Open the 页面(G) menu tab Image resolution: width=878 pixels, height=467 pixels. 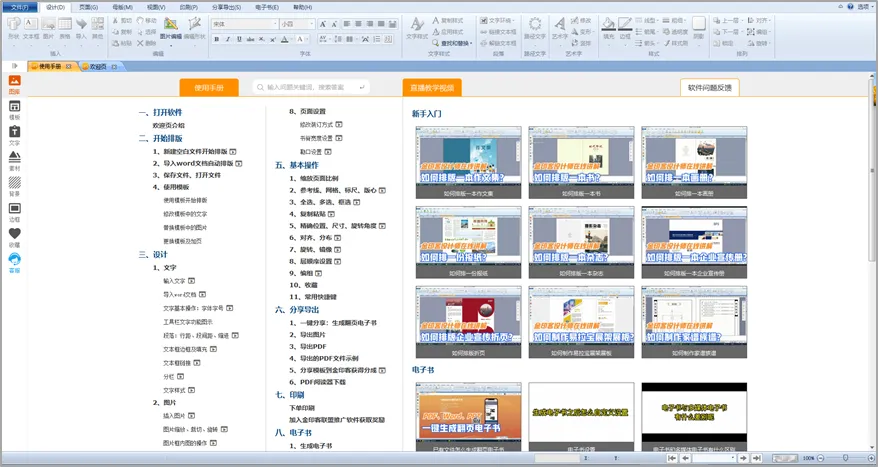[88, 6]
